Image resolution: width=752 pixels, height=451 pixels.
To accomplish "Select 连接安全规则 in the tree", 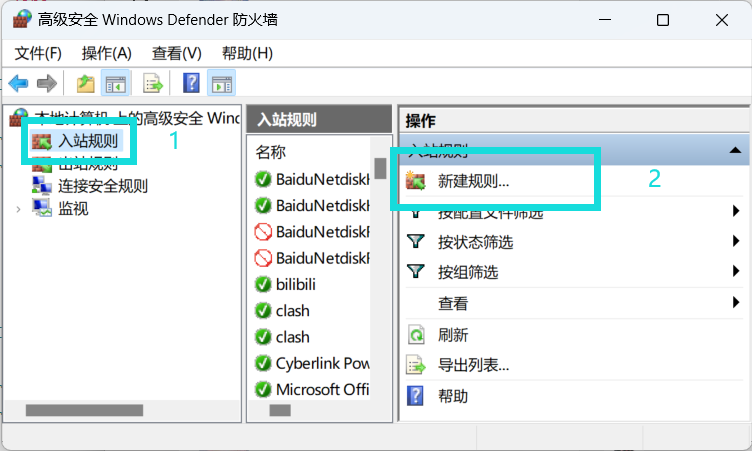I will click(x=102, y=185).
